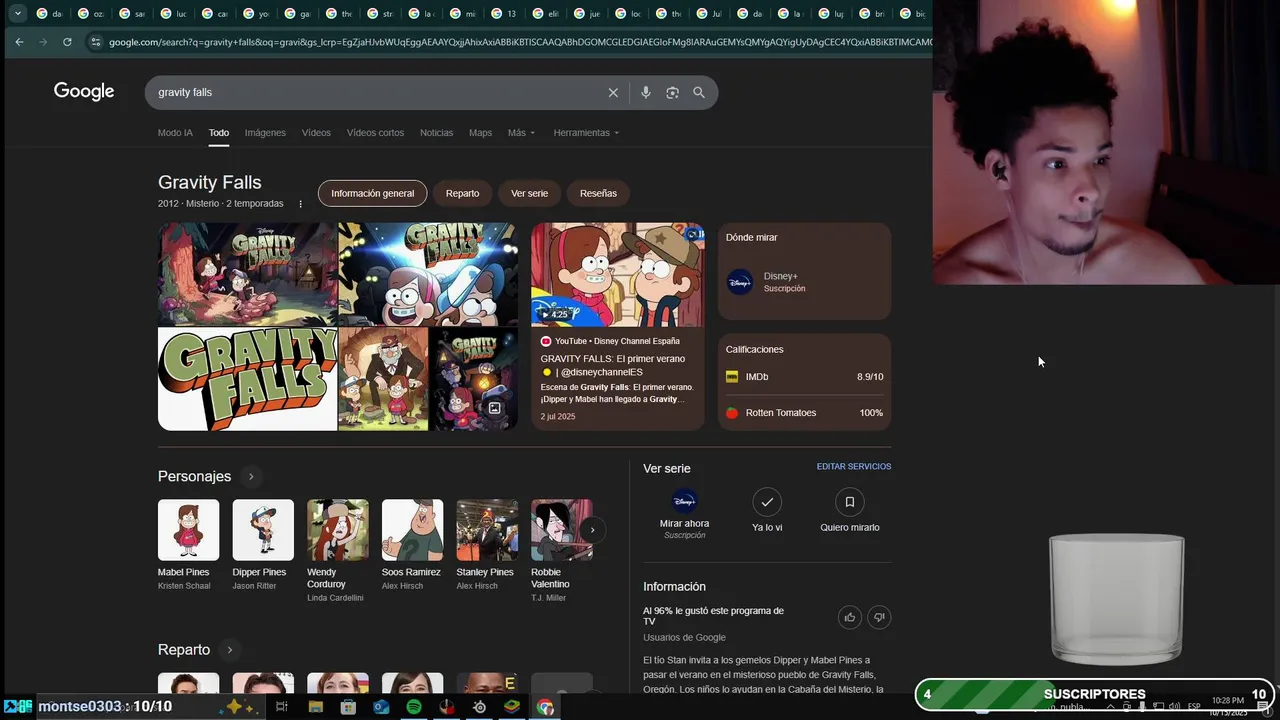Open Microsoft Store from the taskbar

point(348,707)
